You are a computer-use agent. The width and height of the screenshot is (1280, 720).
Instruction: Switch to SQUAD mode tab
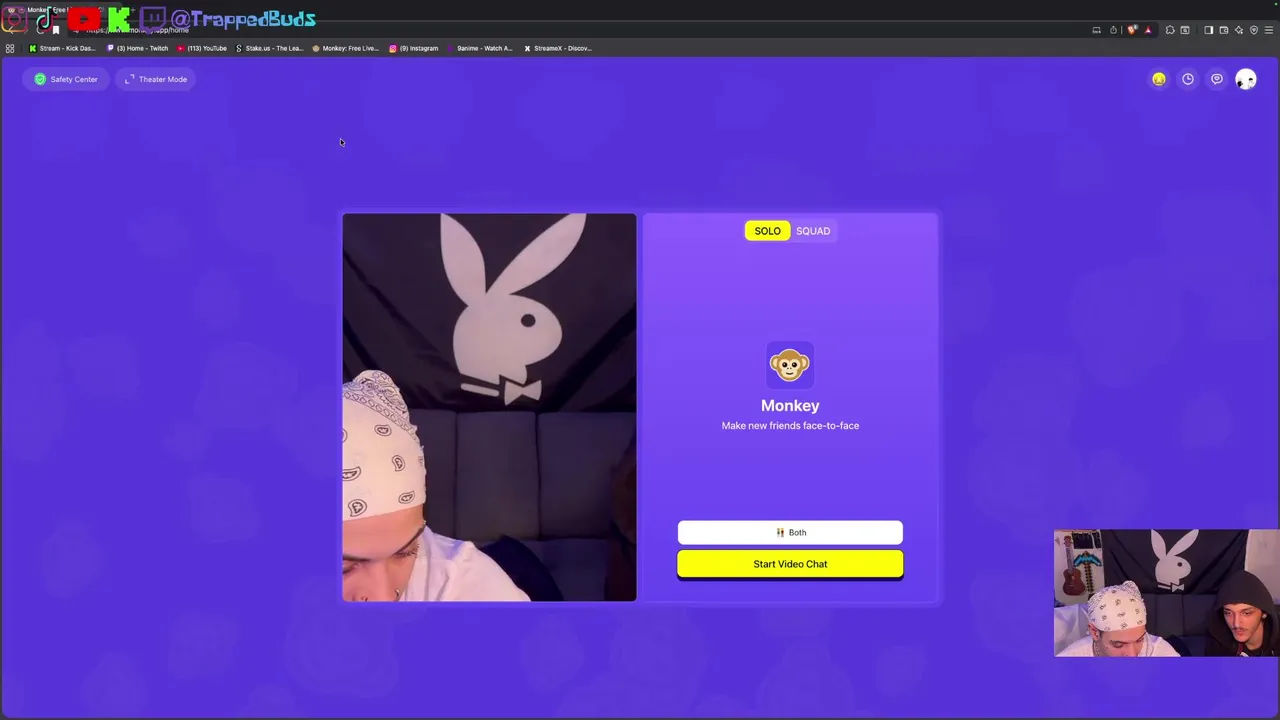click(x=813, y=231)
